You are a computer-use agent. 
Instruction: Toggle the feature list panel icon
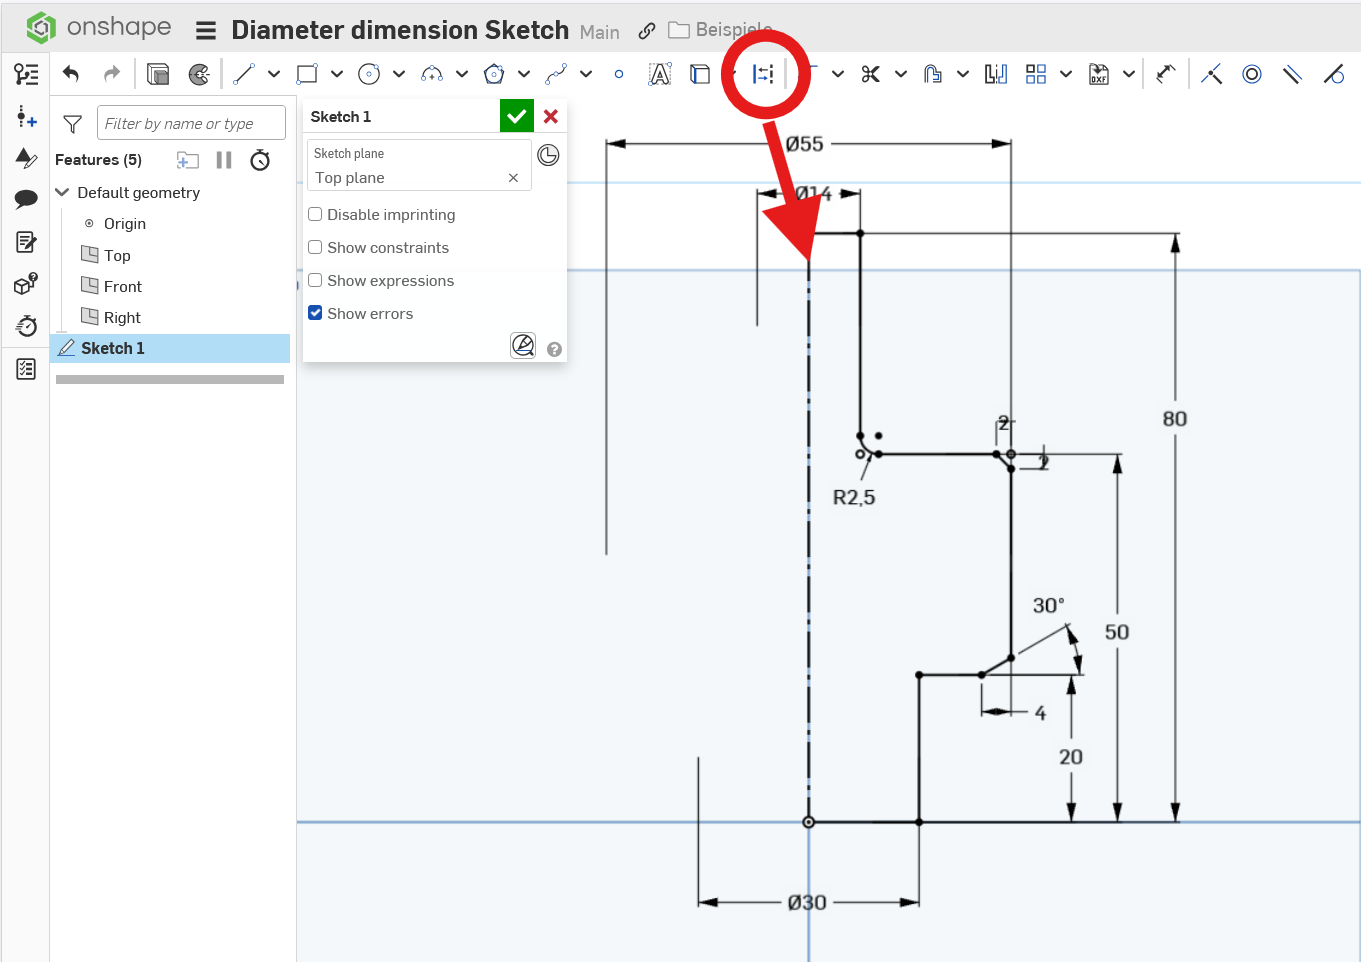pyautogui.click(x=26, y=74)
